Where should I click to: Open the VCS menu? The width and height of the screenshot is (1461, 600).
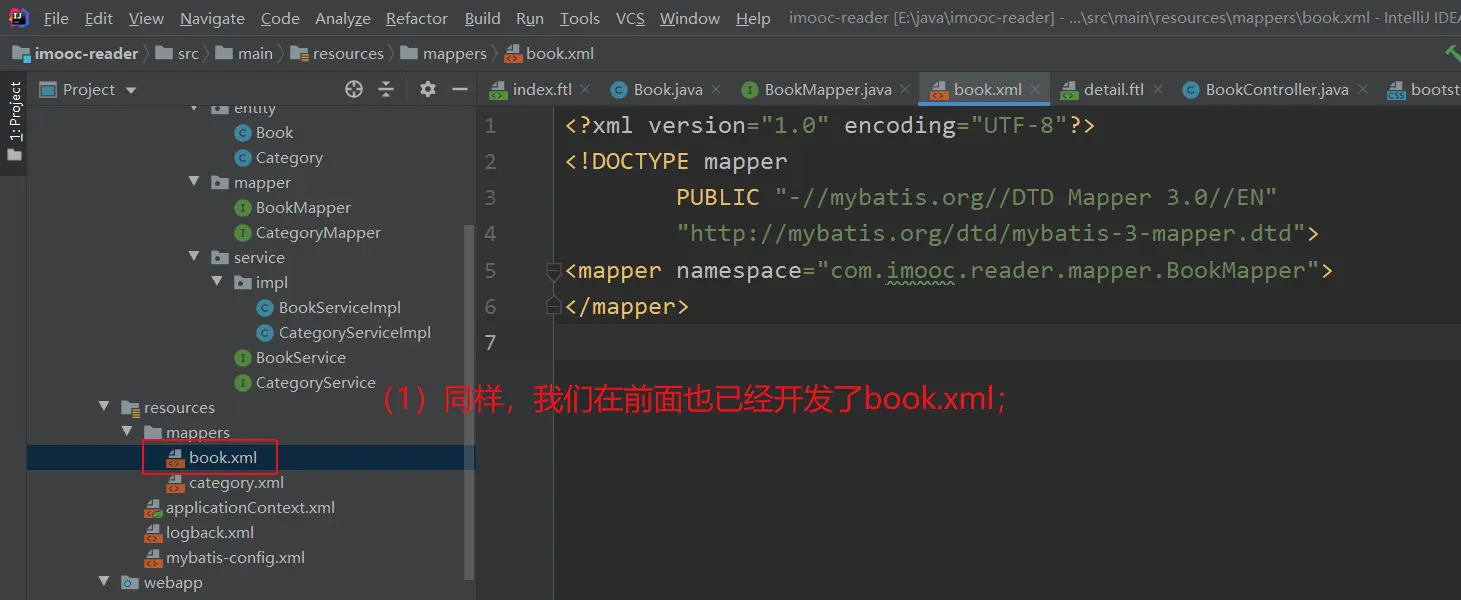coord(630,19)
